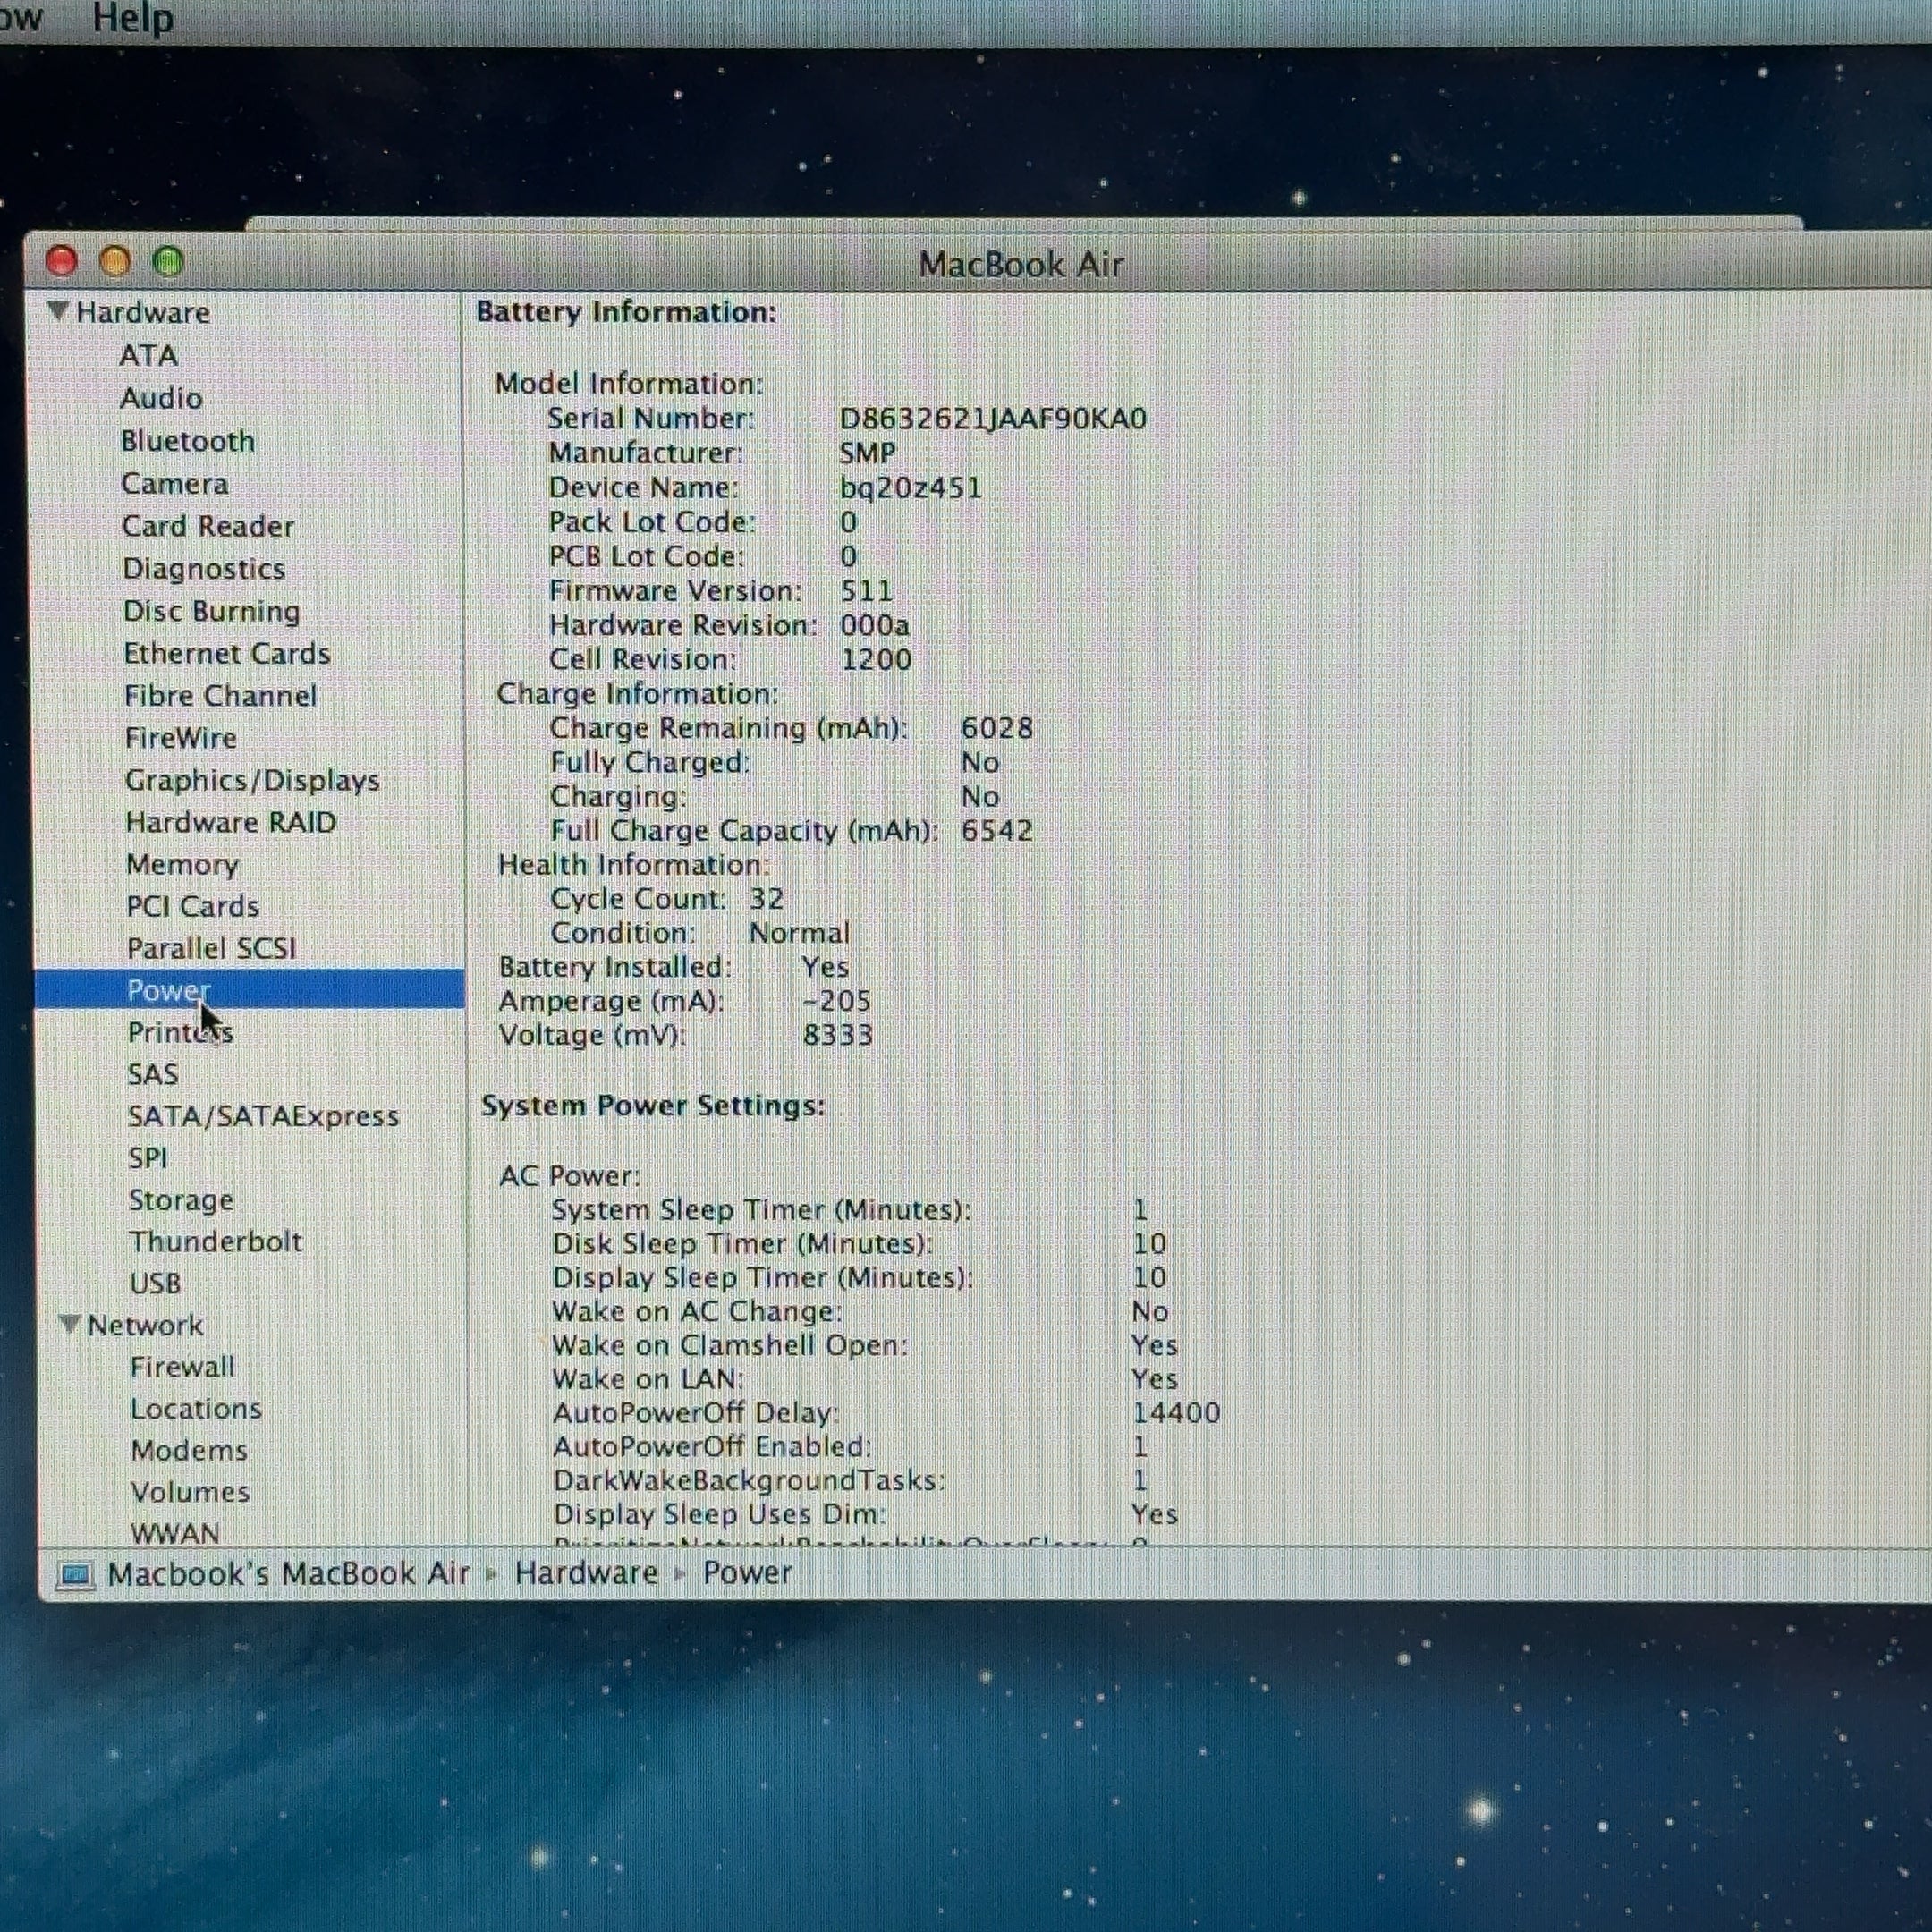Select SATA/SATAExpress in the sidebar
The image size is (1932, 1932).
[x=263, y=1117]
